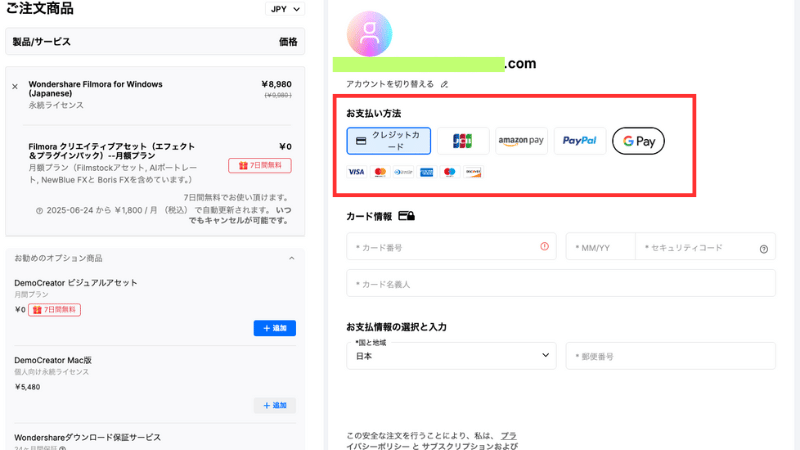Focus the カード番号 input field

pos(451,246)
